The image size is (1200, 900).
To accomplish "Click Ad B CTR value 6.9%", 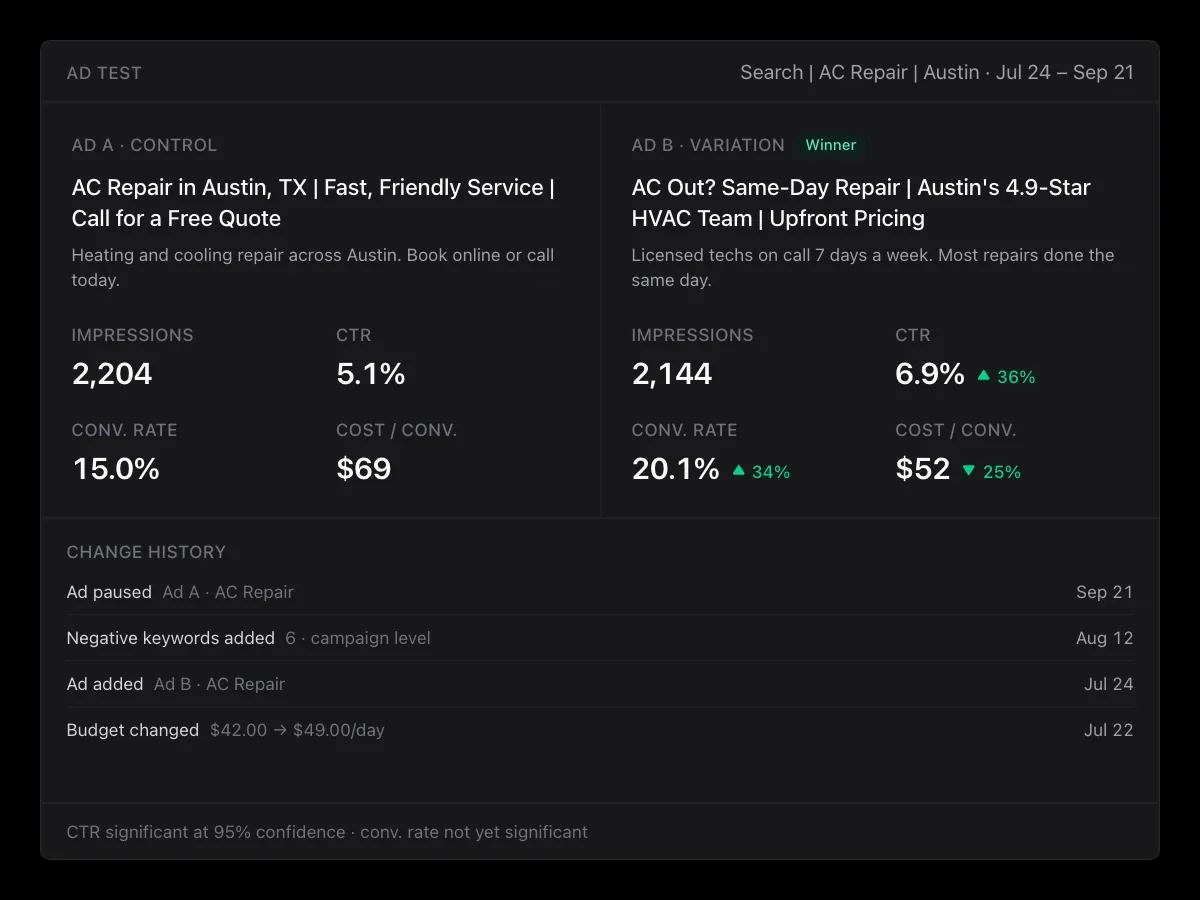I will (x=930, y=374).
